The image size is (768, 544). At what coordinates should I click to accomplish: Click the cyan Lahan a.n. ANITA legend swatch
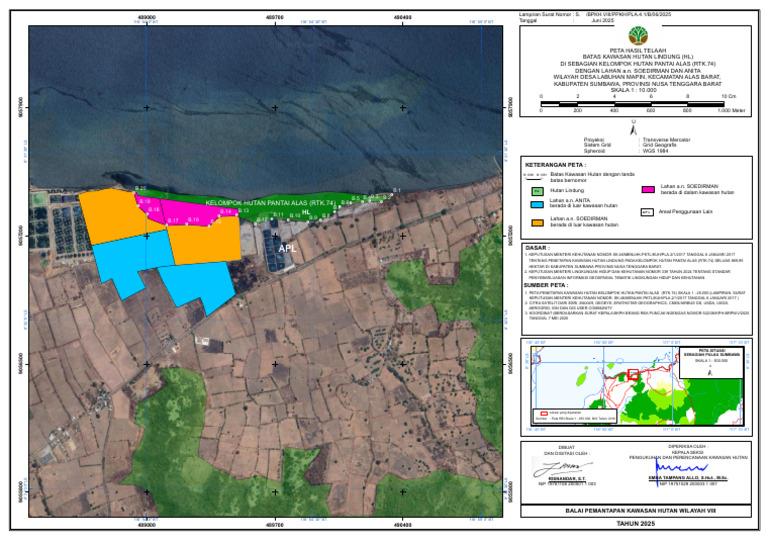coord(538,204)
